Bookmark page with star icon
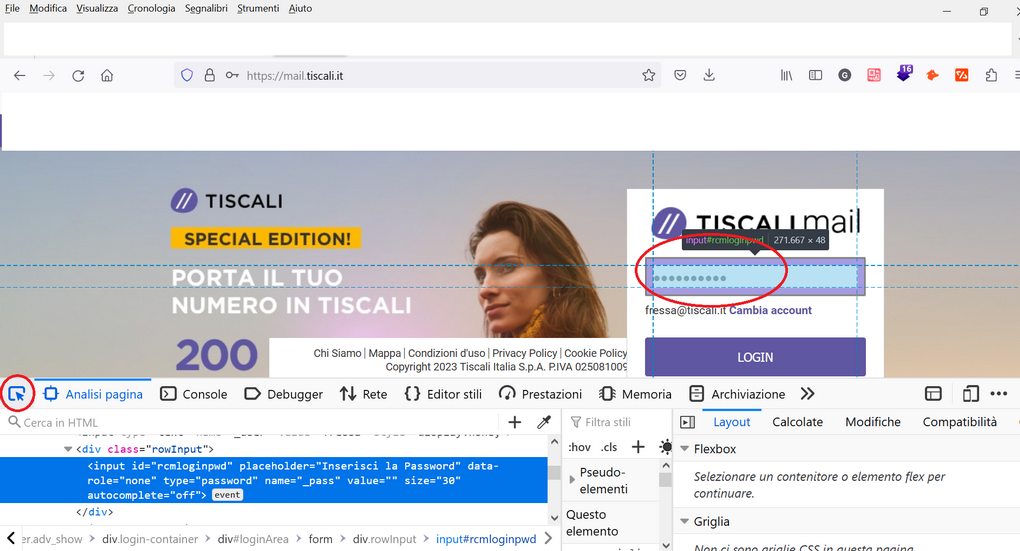Screen dimensions: 1020x551 (x=649, y=75)
